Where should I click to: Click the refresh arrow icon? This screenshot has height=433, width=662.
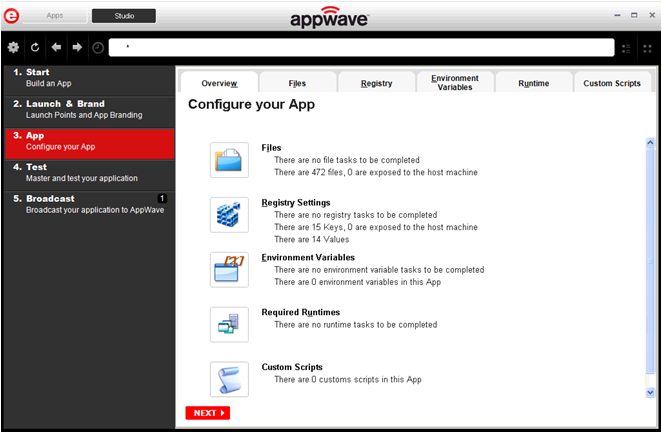point(35,47)
